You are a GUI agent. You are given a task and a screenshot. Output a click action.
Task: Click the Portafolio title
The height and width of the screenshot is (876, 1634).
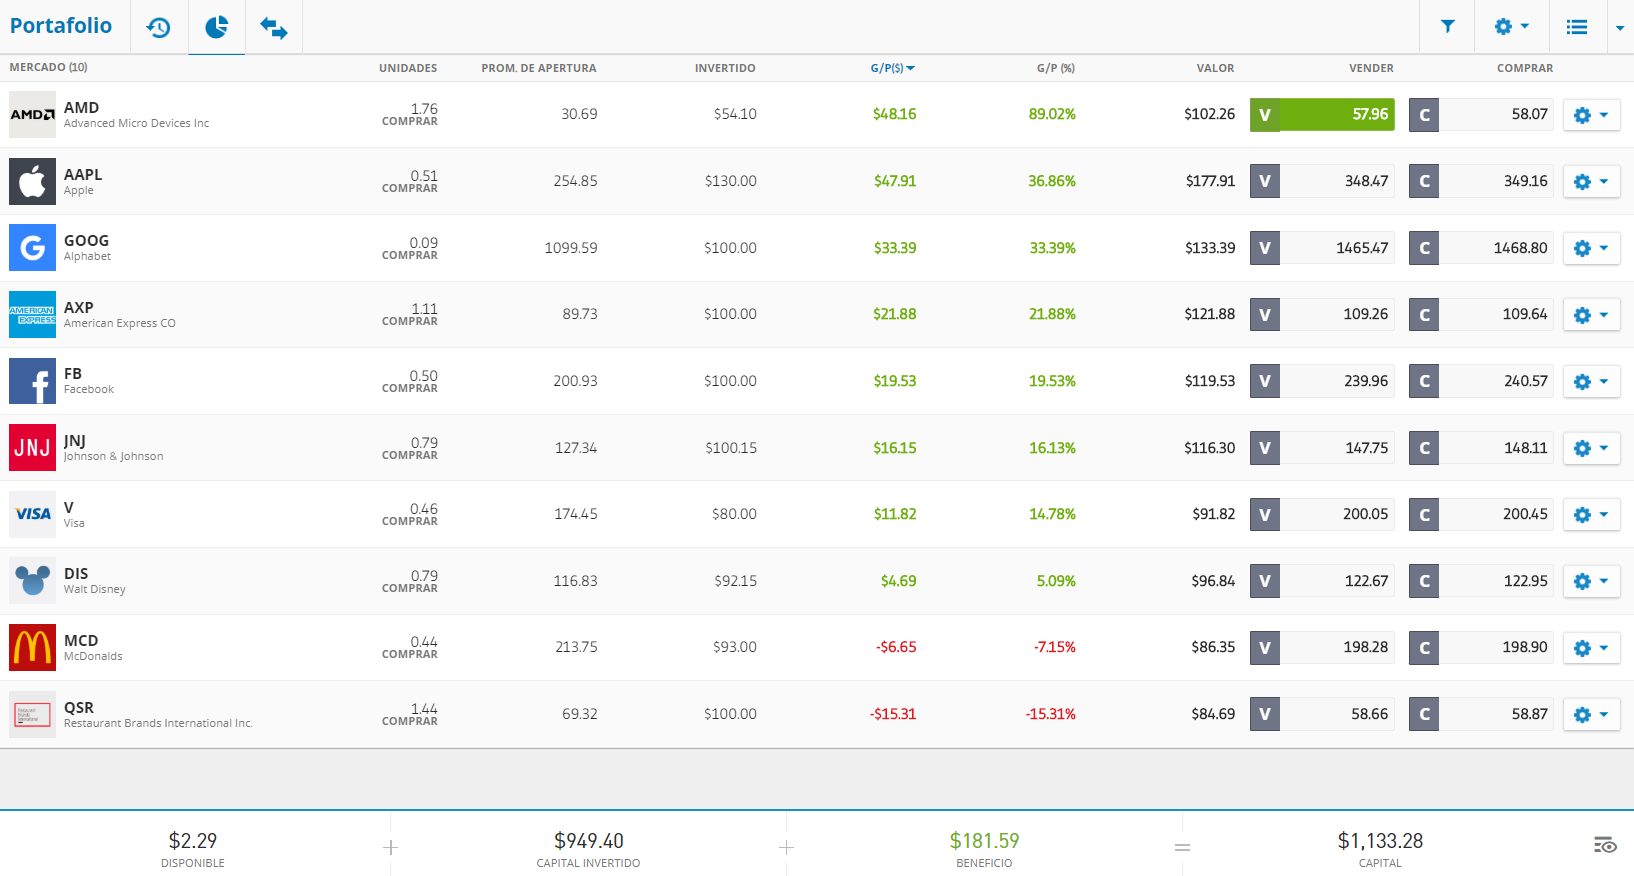coord(61,26)
